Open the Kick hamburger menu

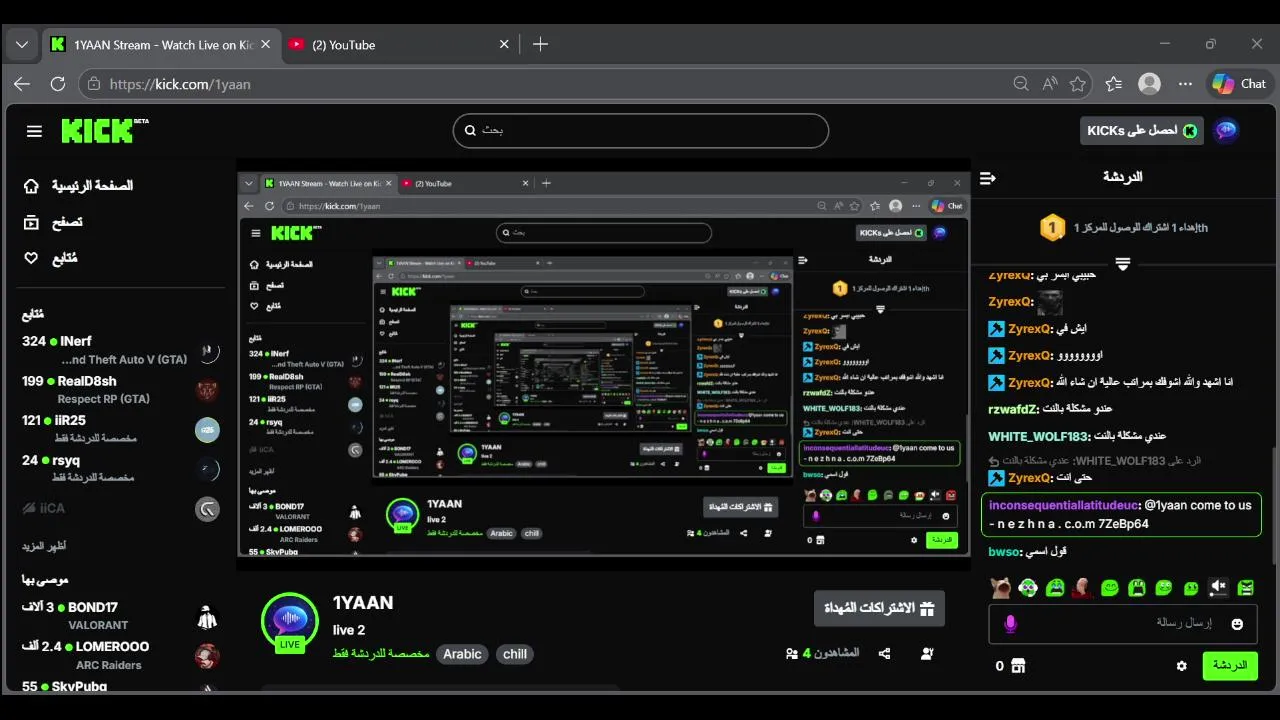pos(34,131)
